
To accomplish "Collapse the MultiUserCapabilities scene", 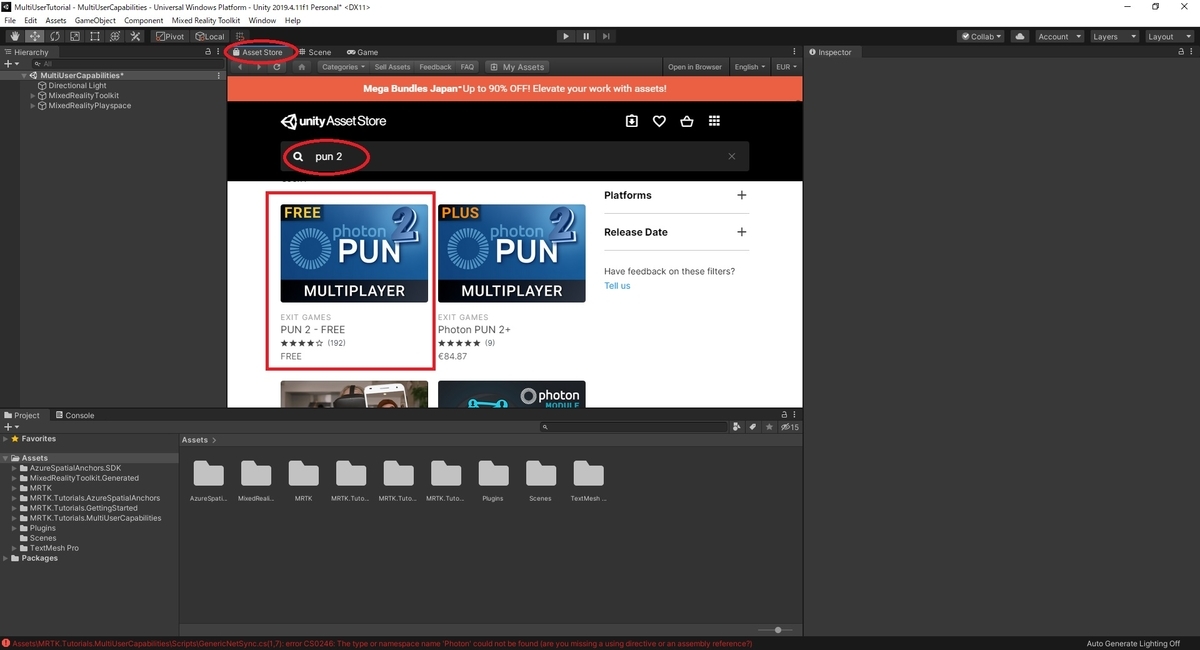I will [x=24, y=76].
